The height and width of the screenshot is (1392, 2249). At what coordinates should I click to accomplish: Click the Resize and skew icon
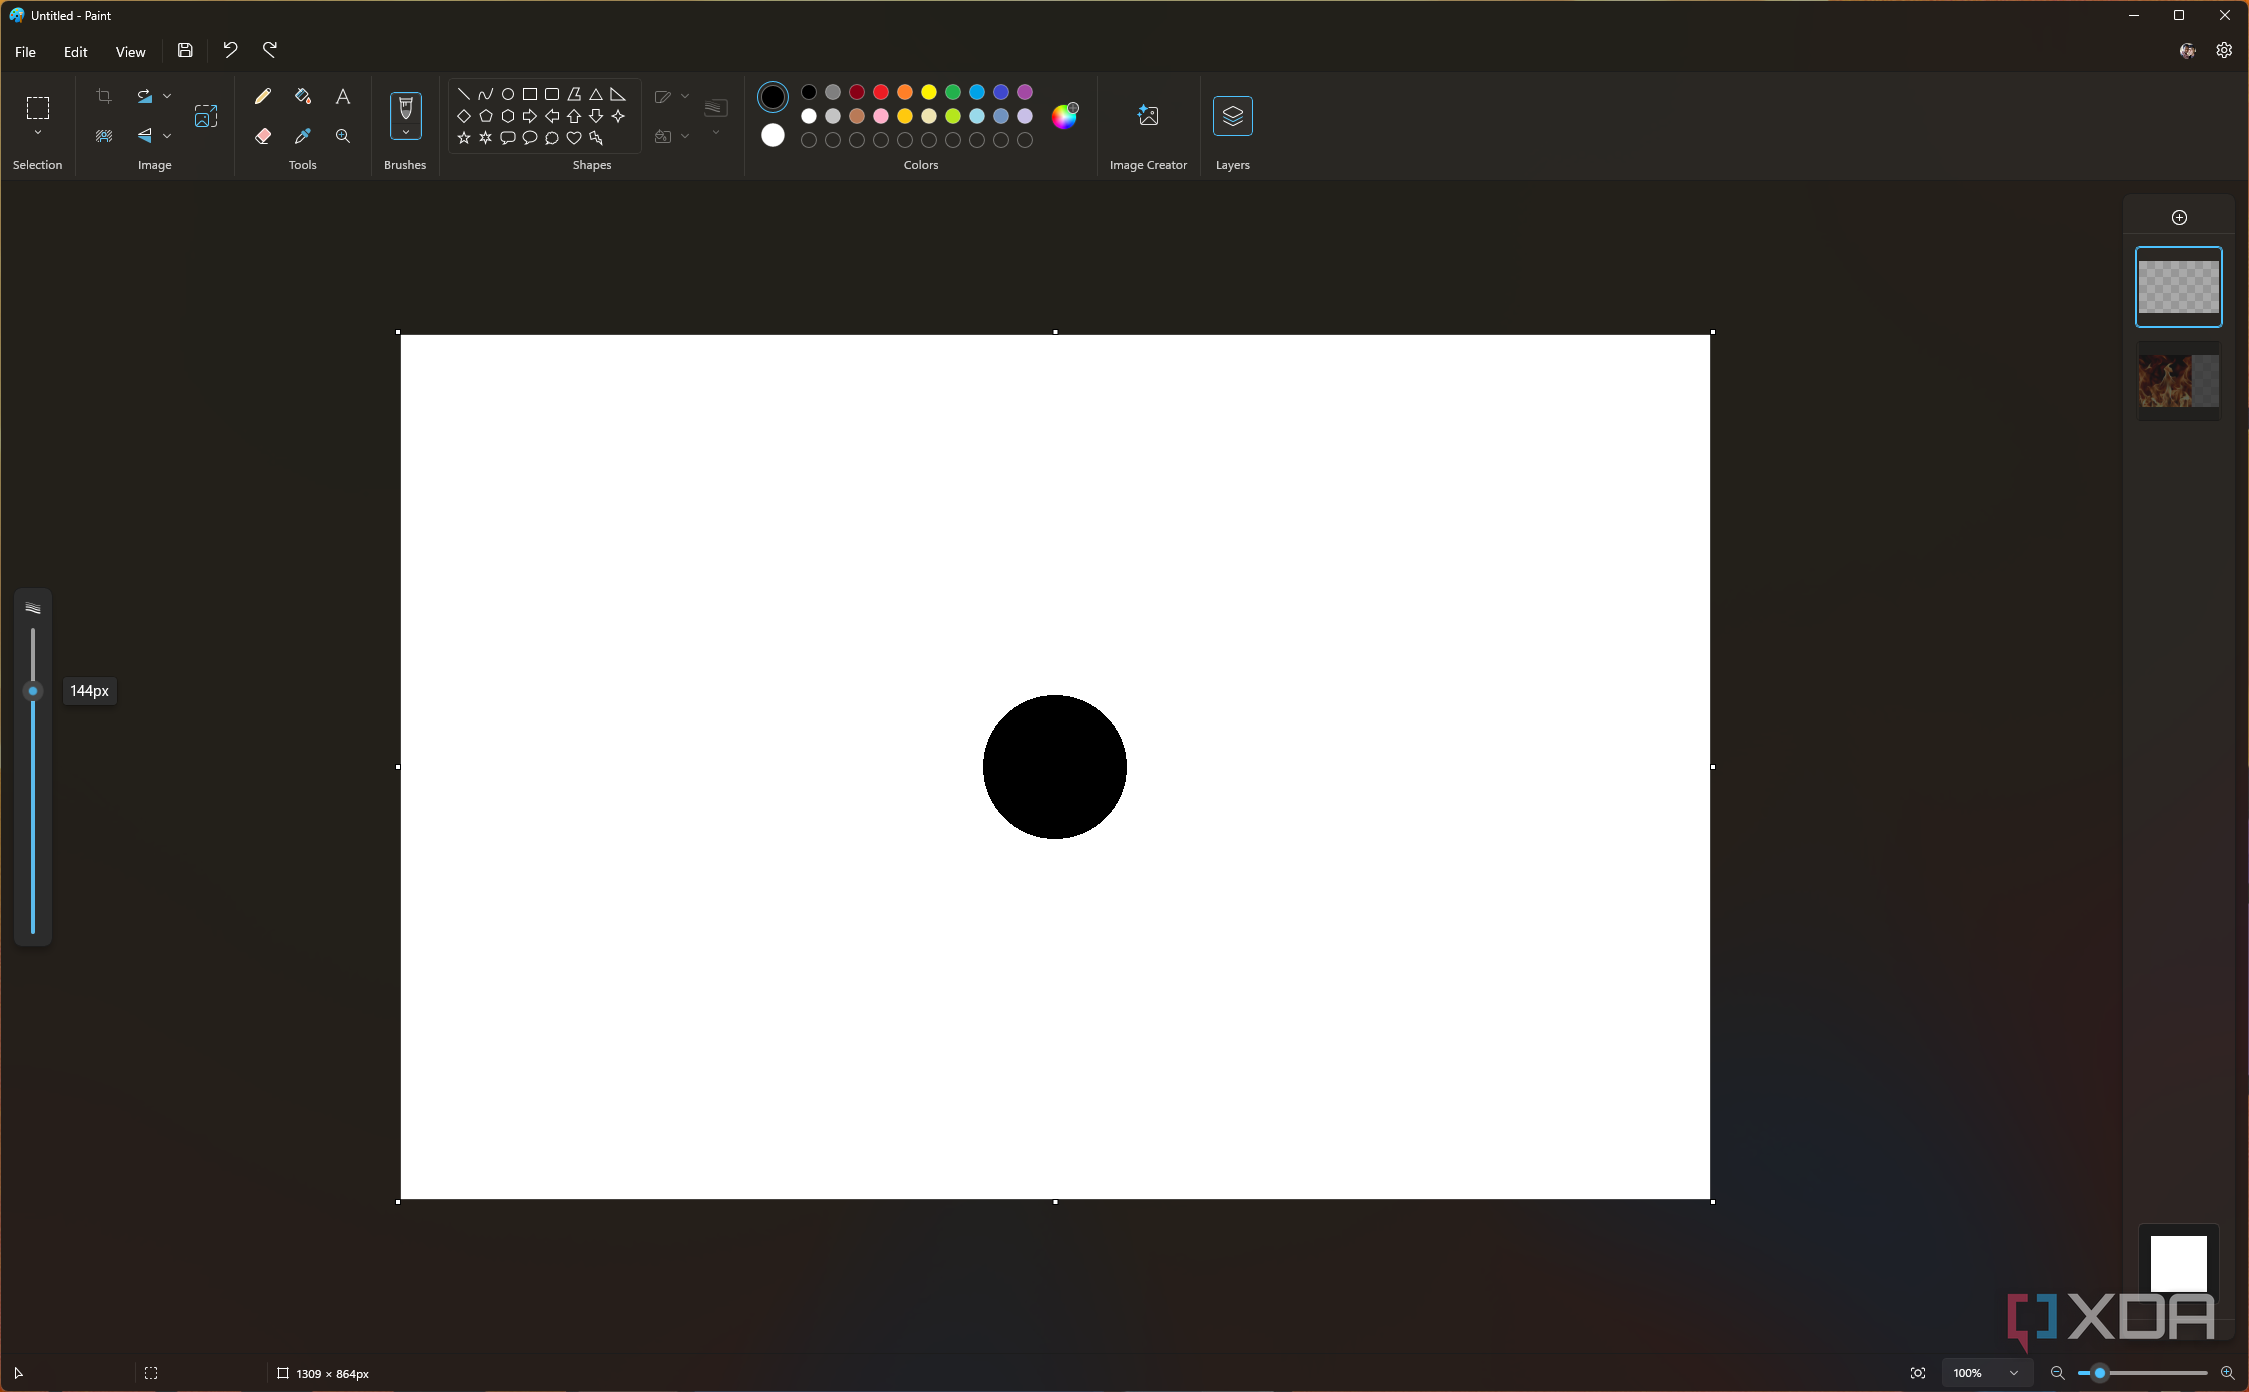tap(205, 116)
